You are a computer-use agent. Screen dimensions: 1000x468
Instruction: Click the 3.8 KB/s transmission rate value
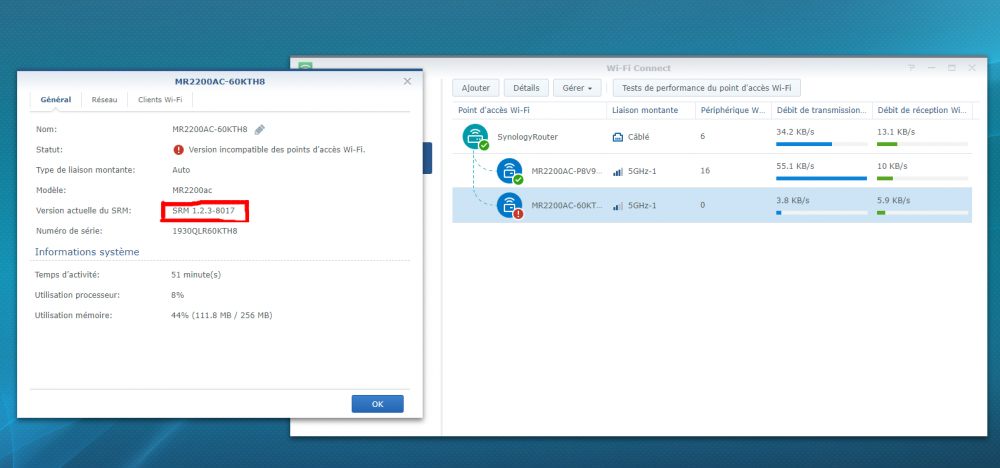click(x=792, y=200)
